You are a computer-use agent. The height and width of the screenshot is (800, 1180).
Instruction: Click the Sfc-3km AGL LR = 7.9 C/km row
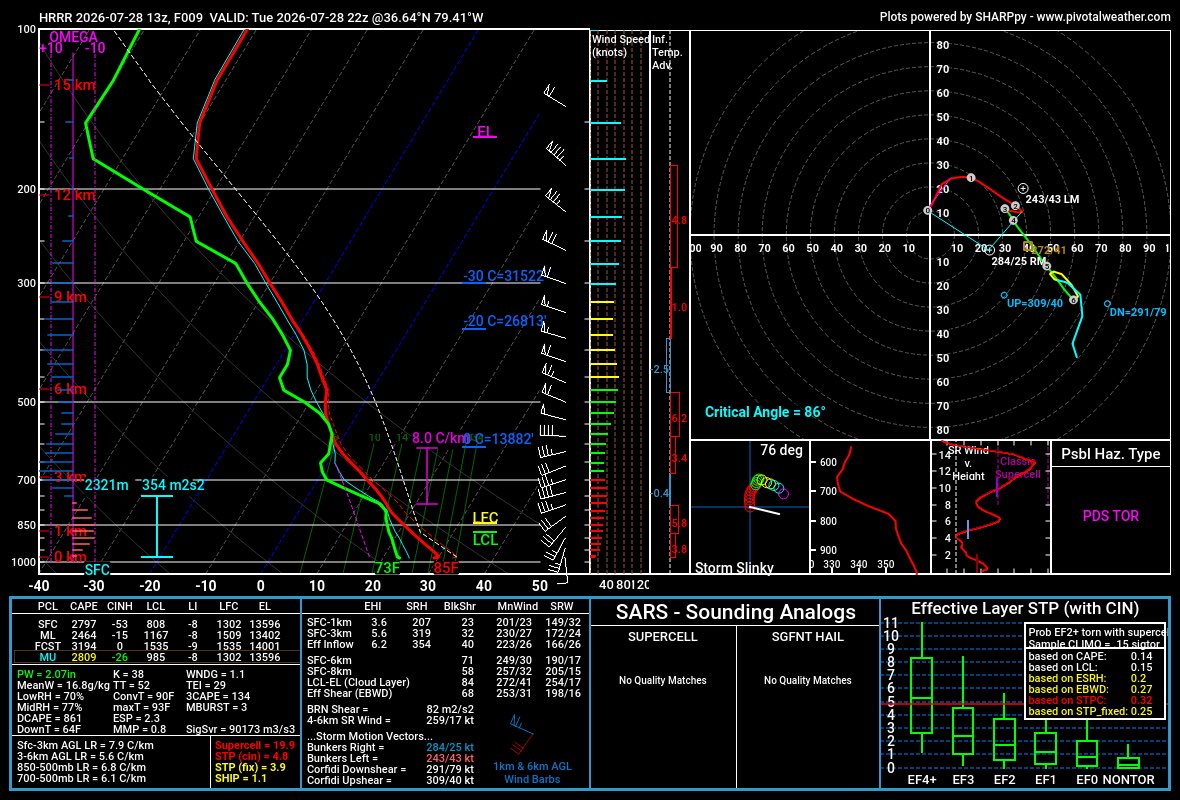click(x=85, y=746)
